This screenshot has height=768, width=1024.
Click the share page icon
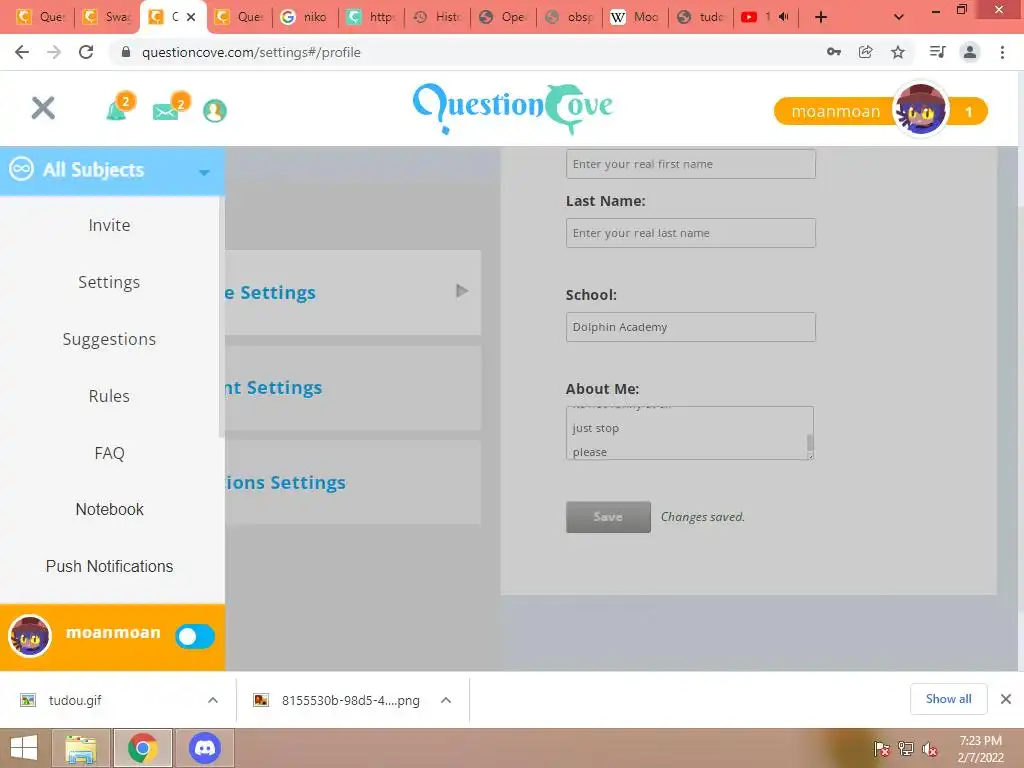[x=866, y=52]
